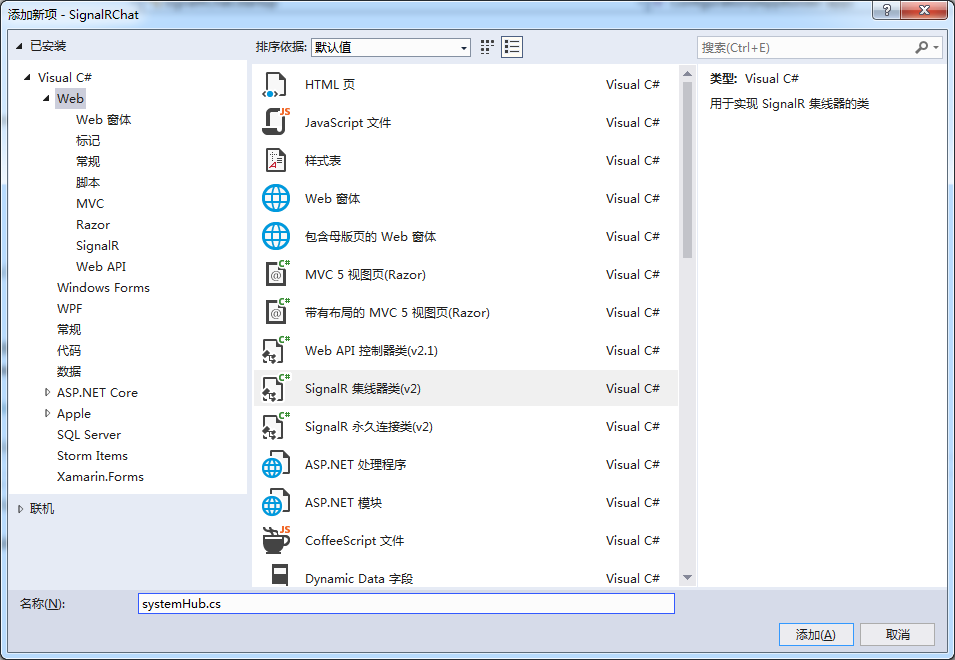Click "用于实现 SignalR 集线器的类" description
Image resolution: width=955 pixels, height=660 pixels.
coord(789,104)
